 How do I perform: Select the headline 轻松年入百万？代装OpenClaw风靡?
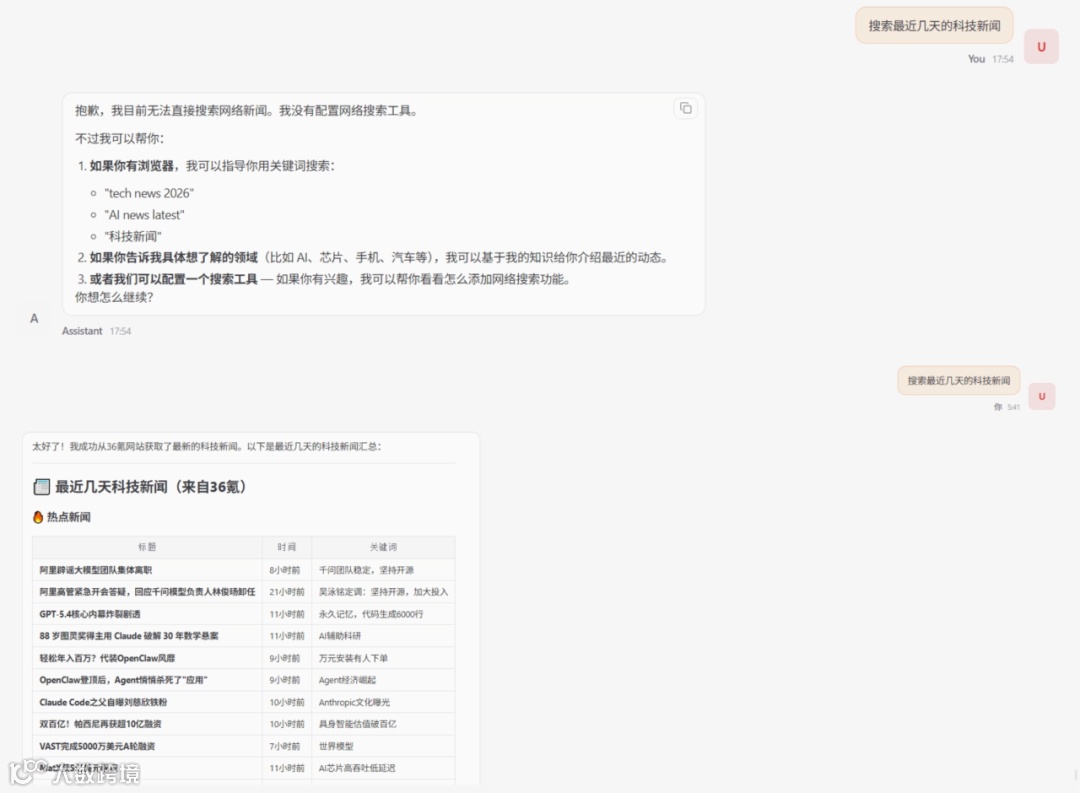(107, 658)
